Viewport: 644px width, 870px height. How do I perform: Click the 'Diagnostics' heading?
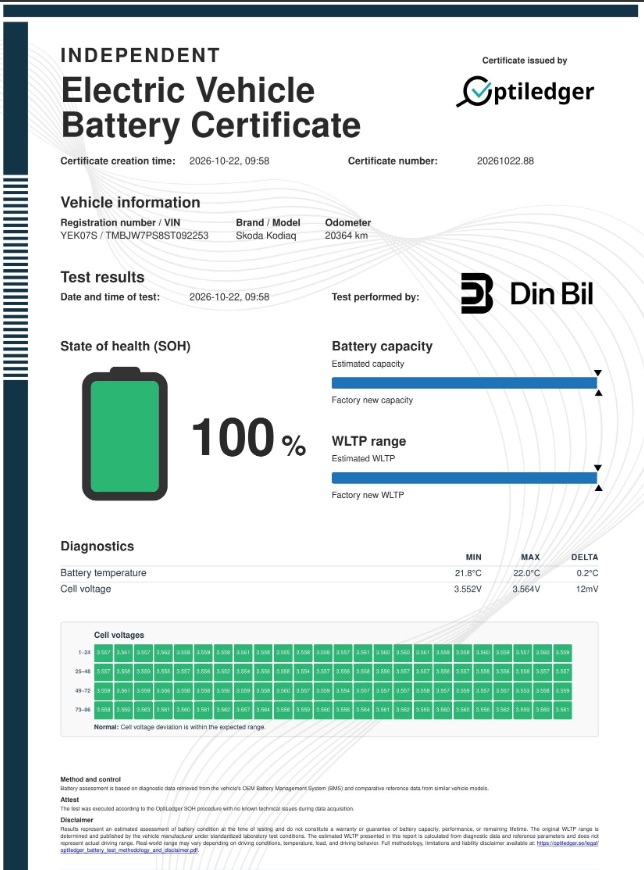click(97, 546)
